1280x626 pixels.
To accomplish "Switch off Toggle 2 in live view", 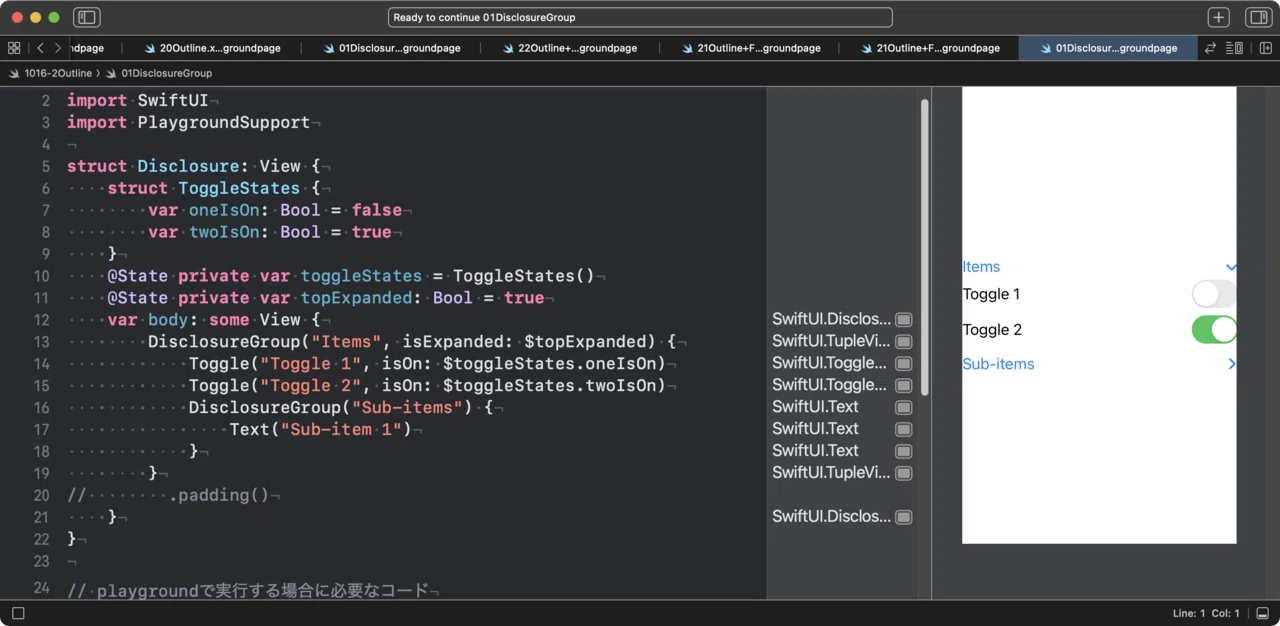I will click(x=1214, y=330).
